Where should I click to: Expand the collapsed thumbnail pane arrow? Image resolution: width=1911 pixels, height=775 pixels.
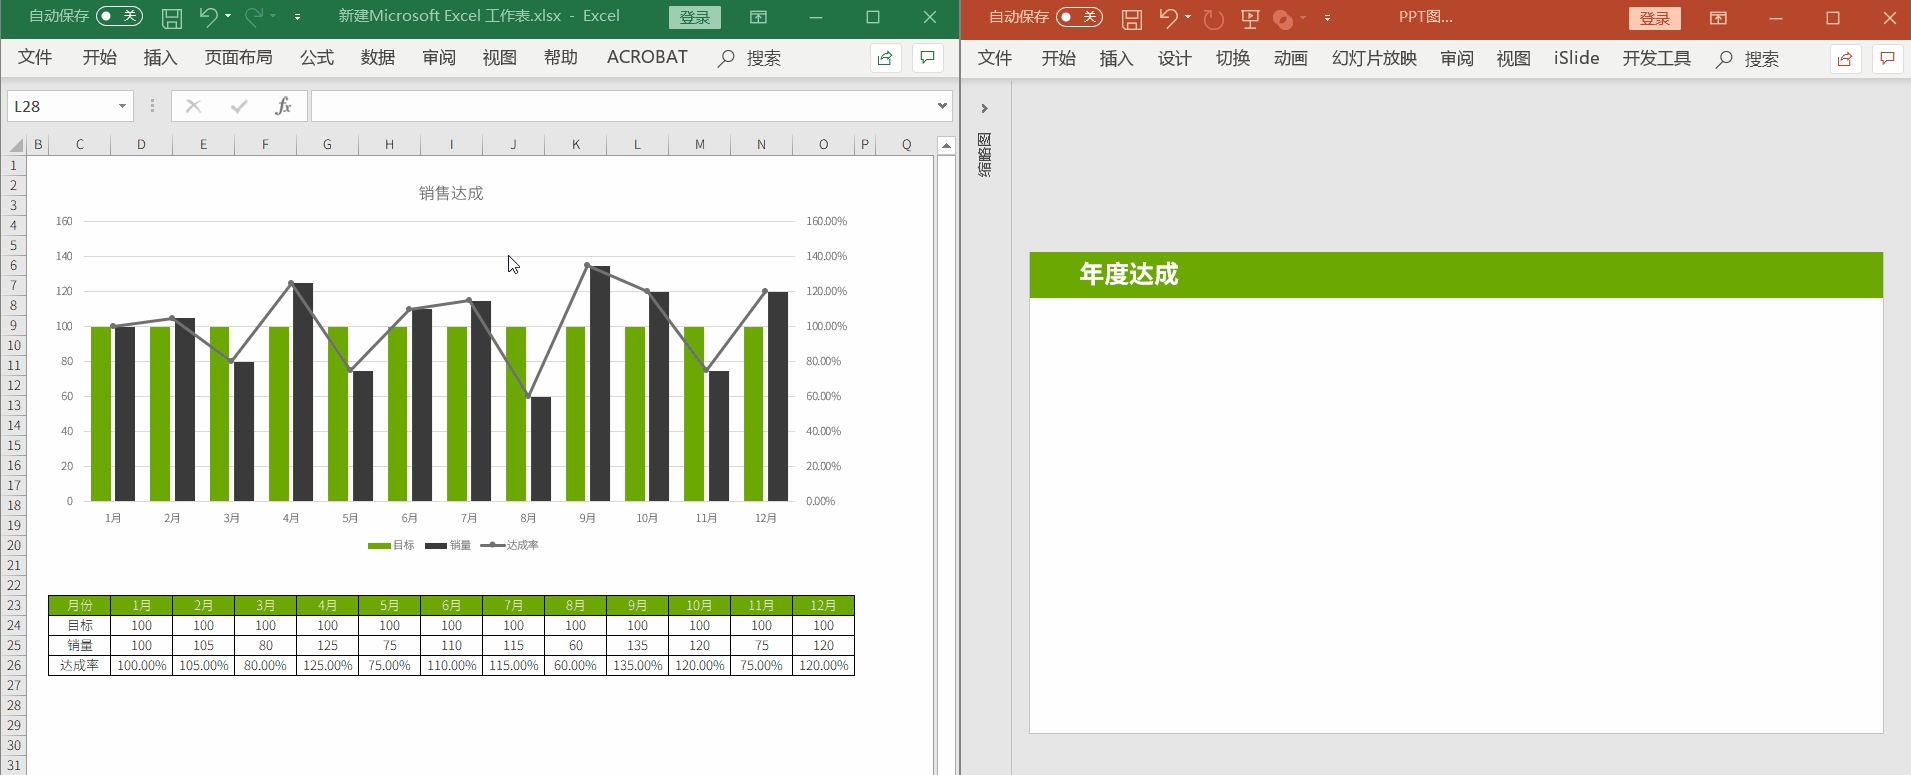click(x=984, y=108)
